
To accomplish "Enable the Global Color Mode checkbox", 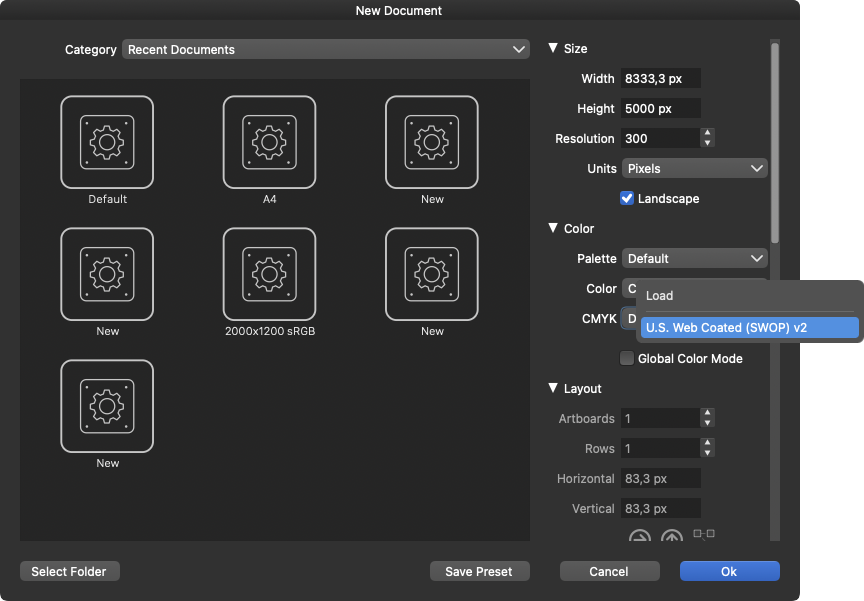I will (x=628, y=358).
